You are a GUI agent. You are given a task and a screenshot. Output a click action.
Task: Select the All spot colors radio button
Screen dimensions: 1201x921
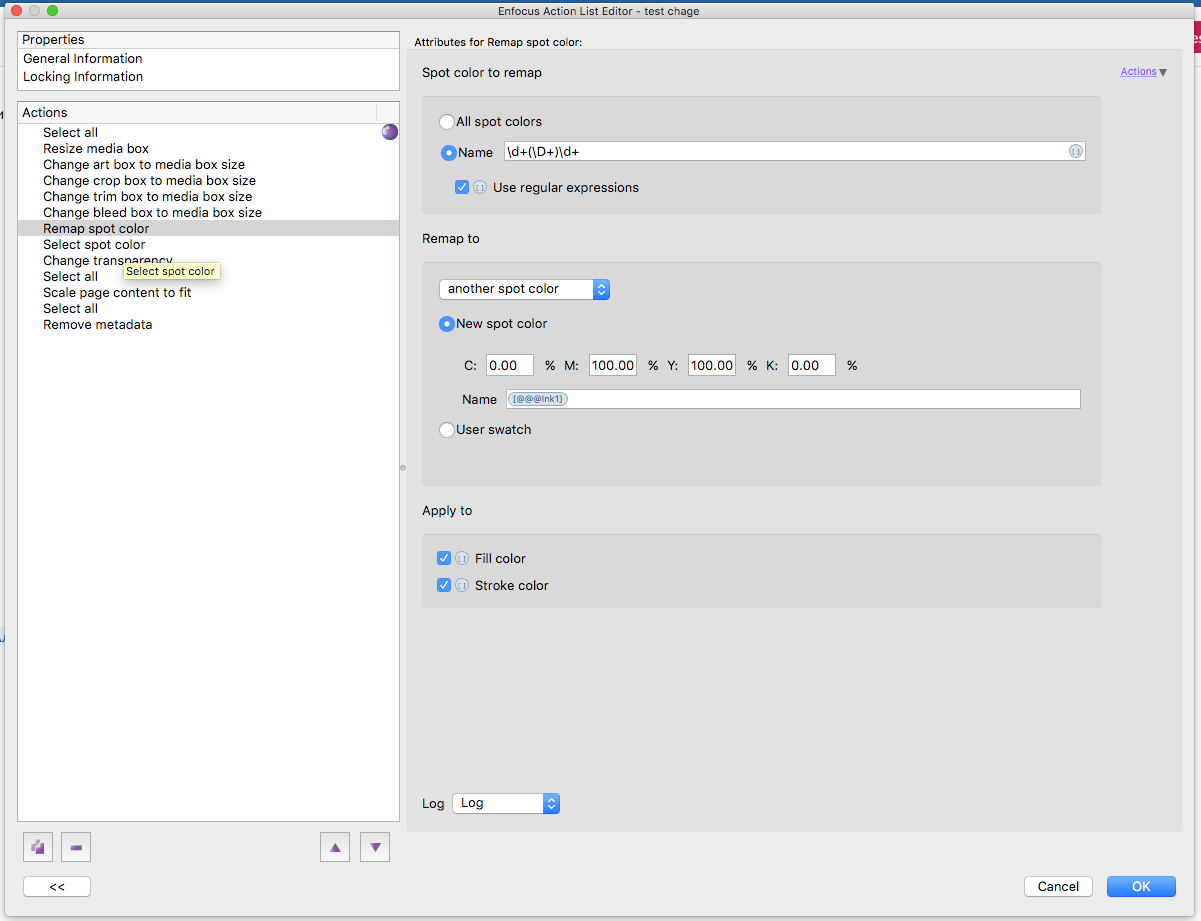click(447, 122)
